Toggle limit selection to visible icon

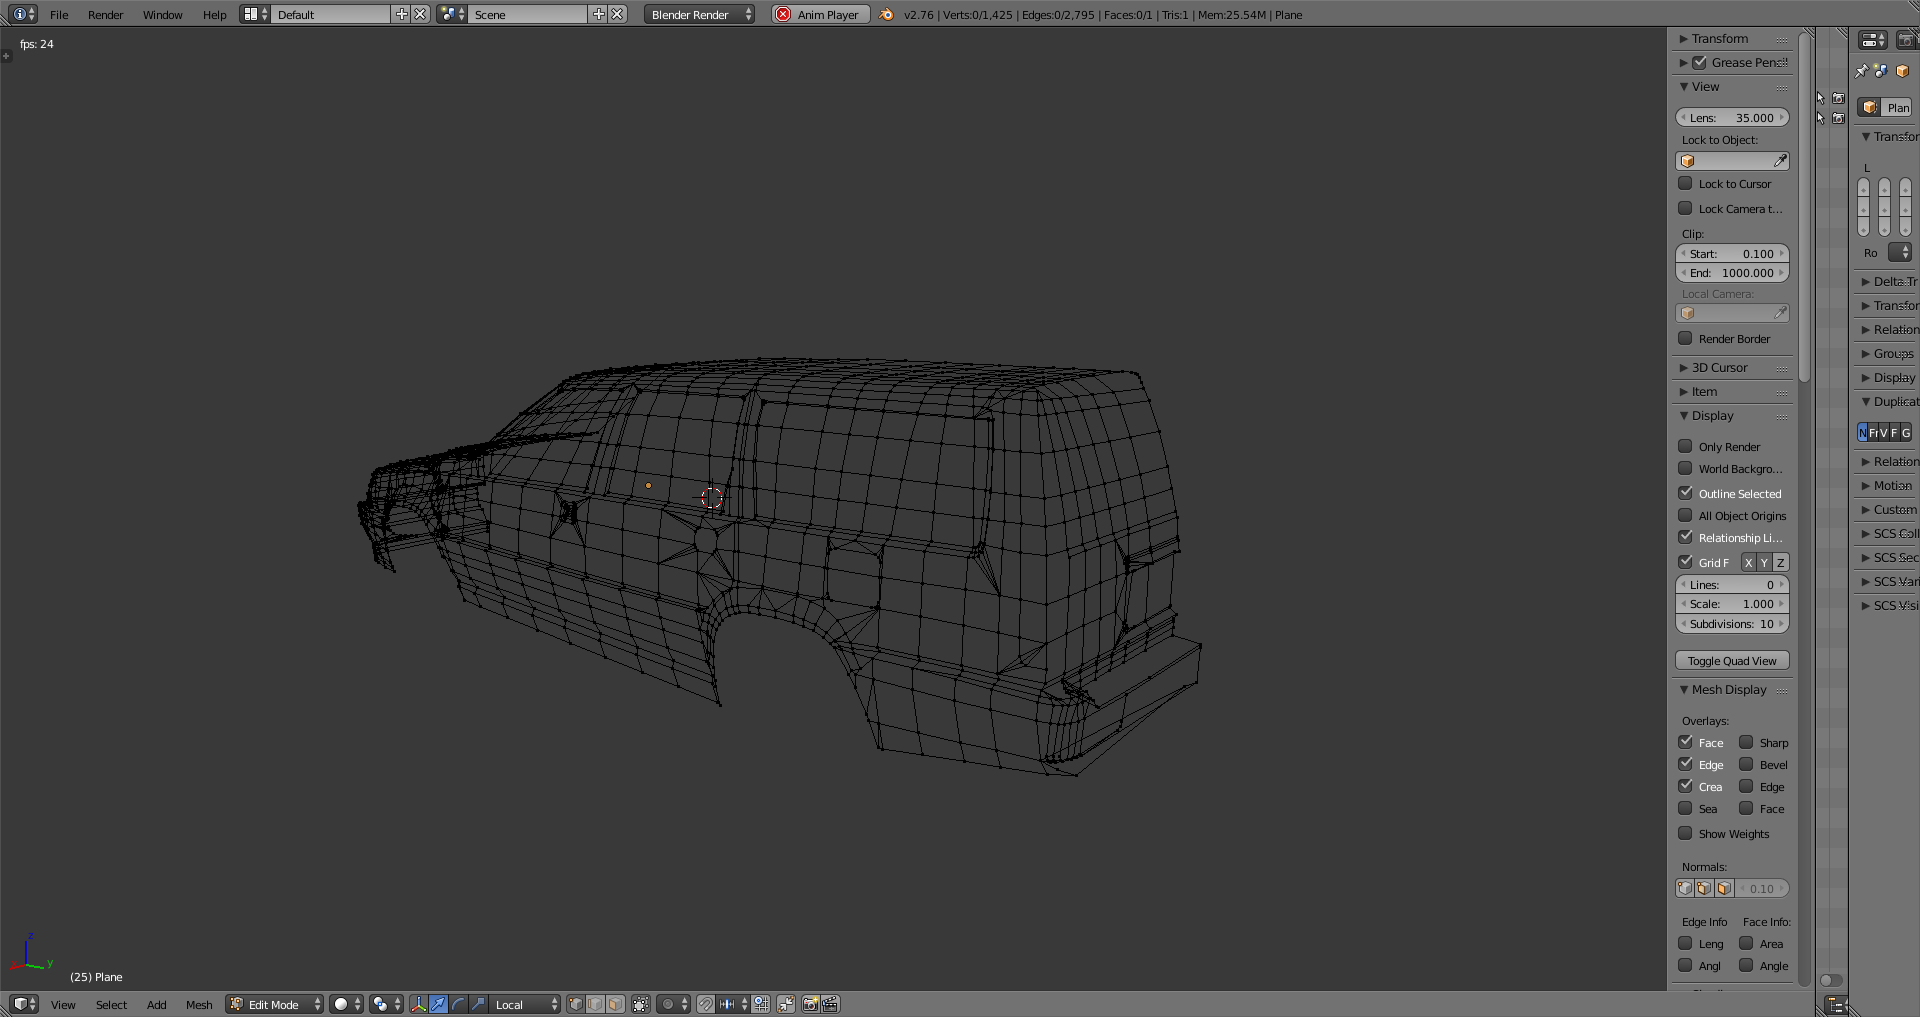(x=641, y=1004)
